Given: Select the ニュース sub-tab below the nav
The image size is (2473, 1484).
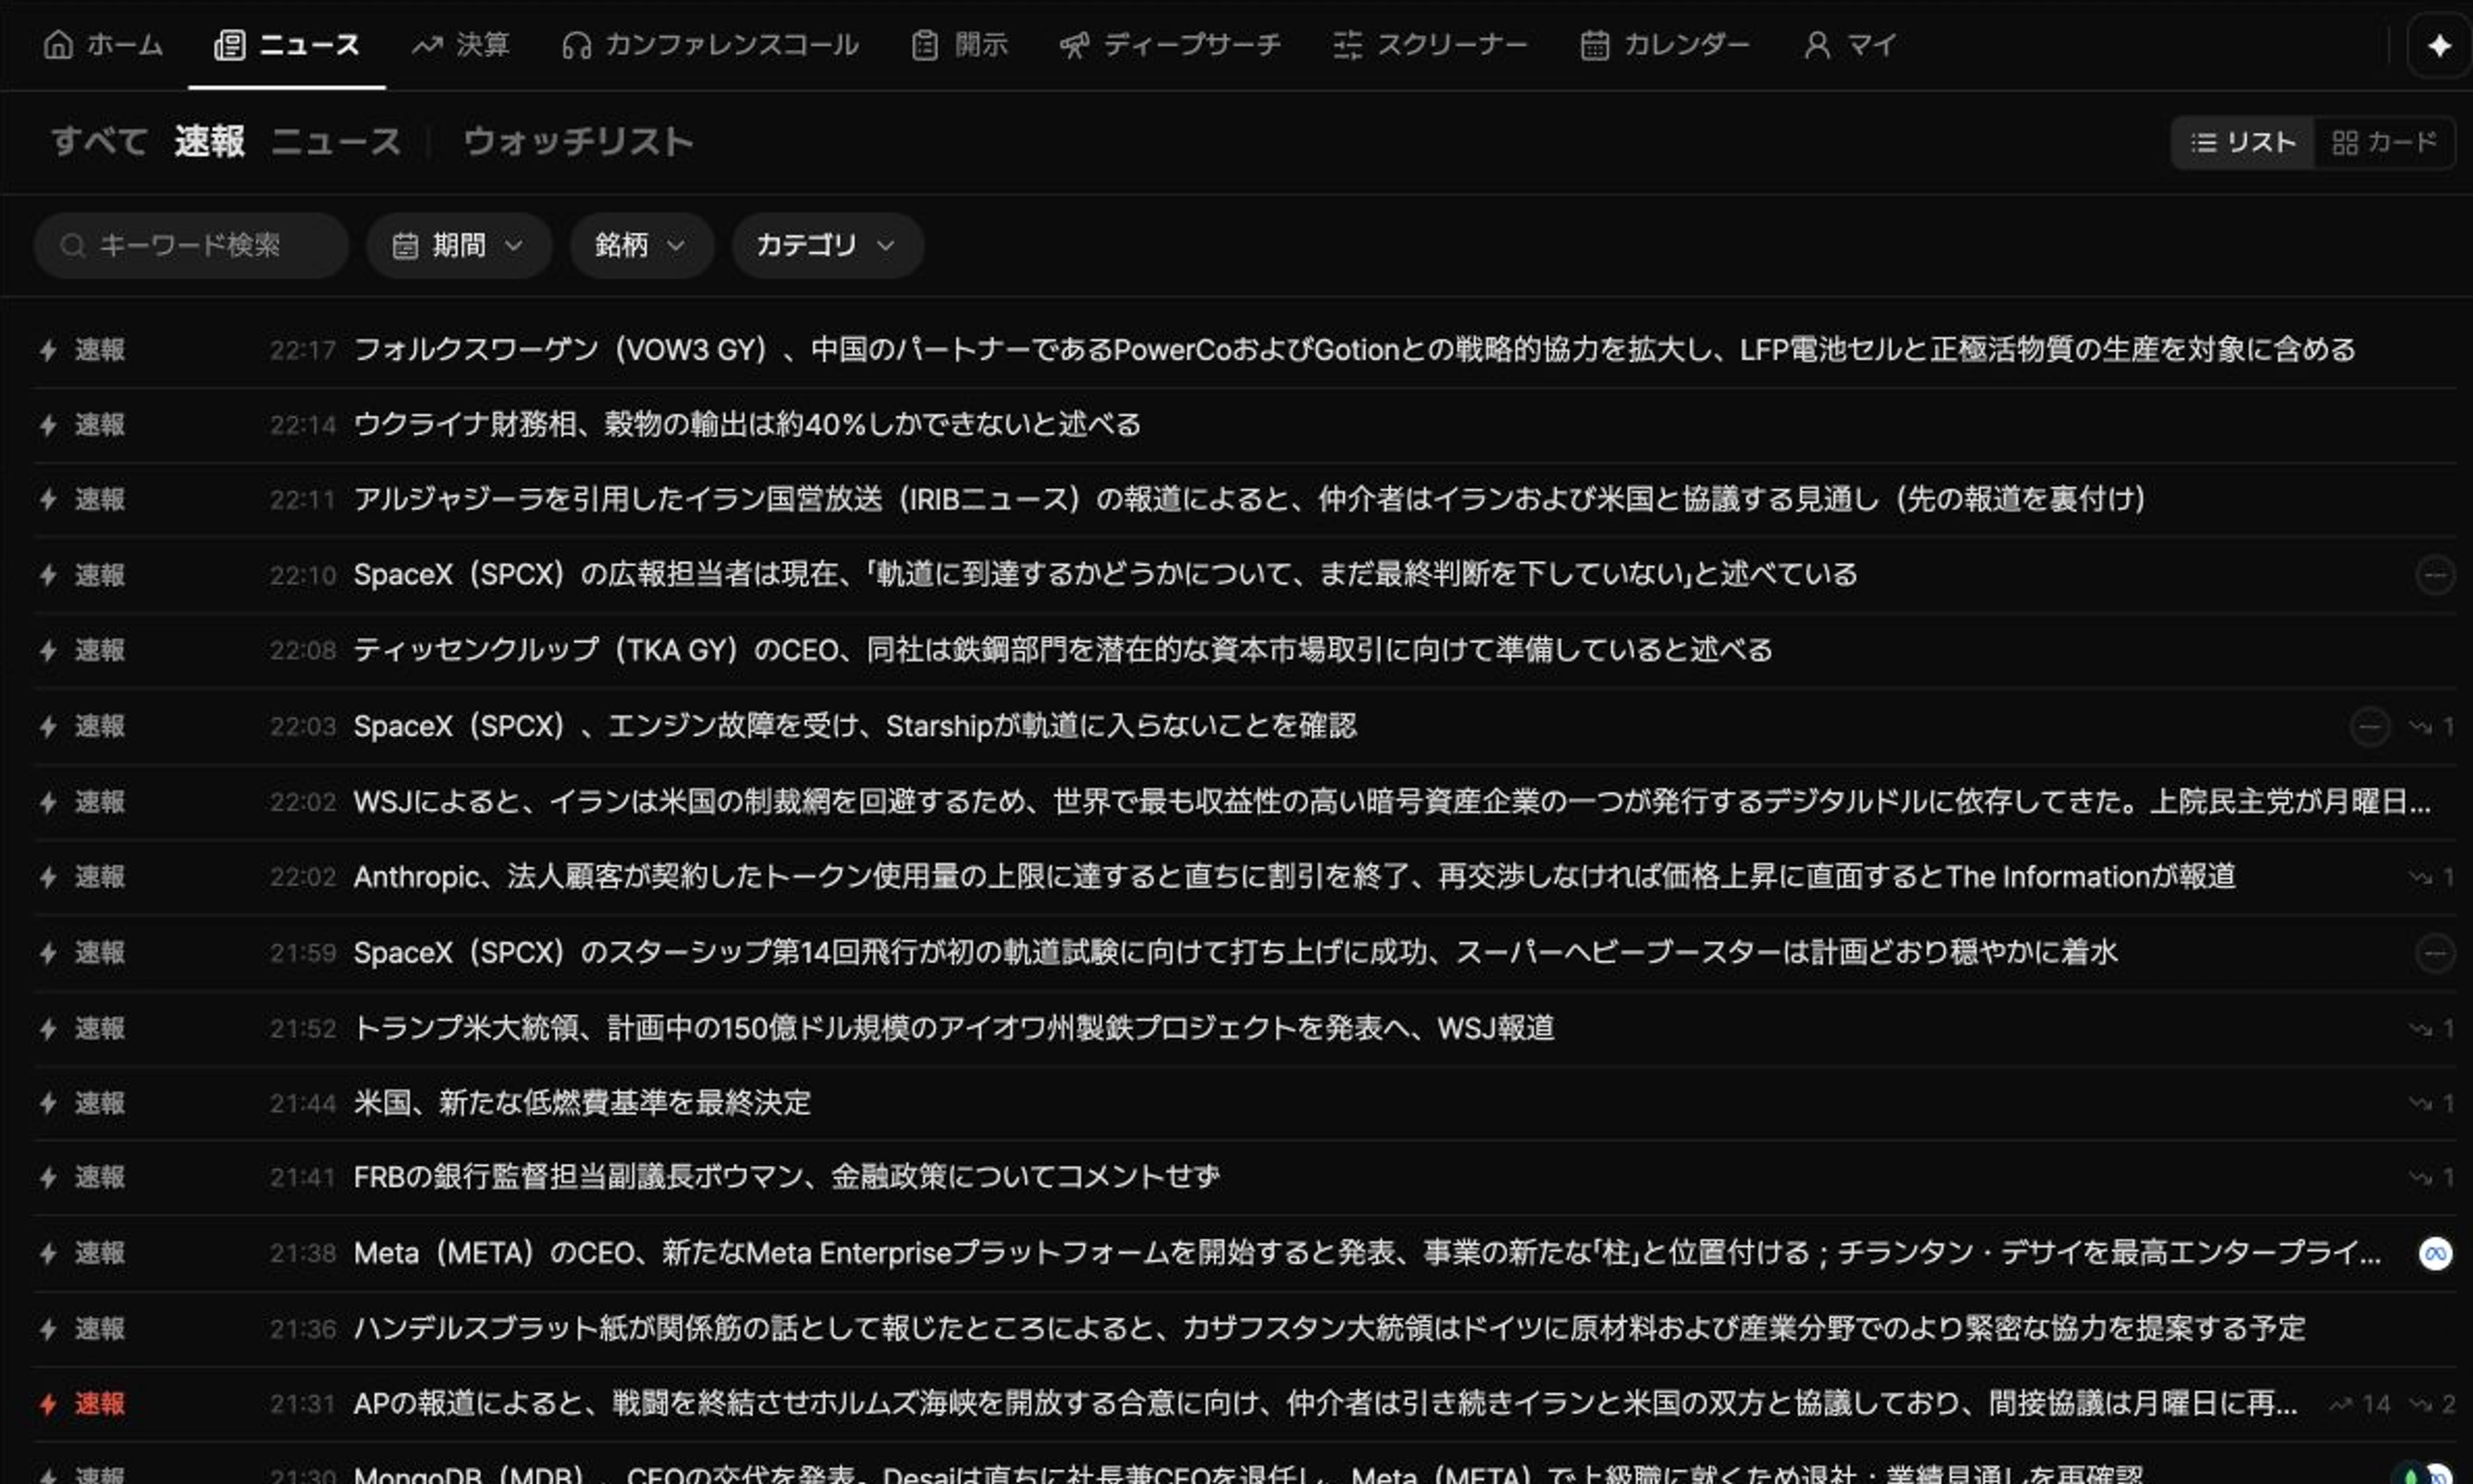Looking at the screenshot, I should pos(336,141).
